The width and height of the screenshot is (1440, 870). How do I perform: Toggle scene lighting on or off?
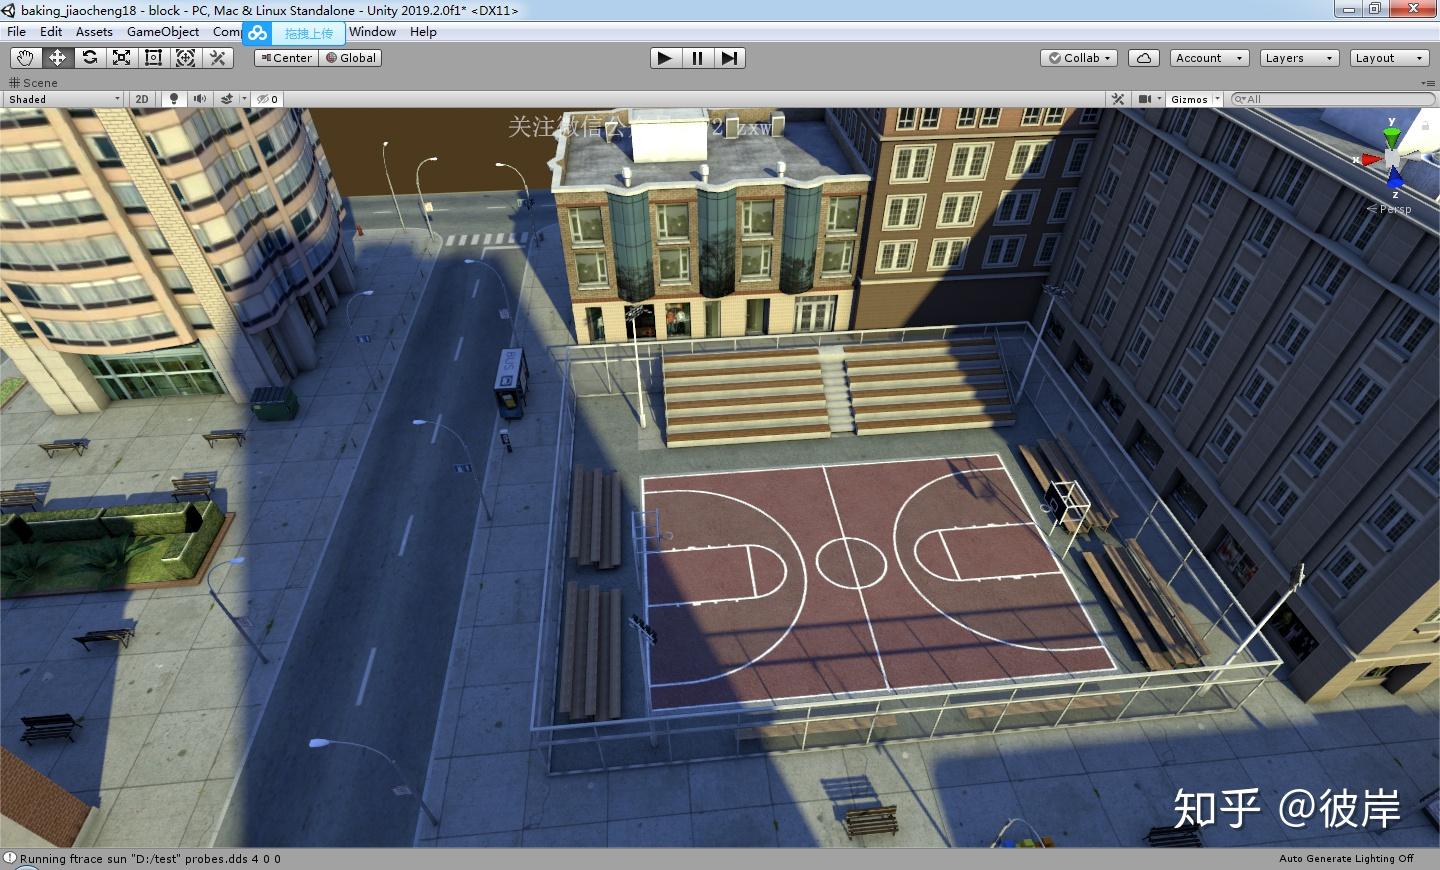point(174,99)
